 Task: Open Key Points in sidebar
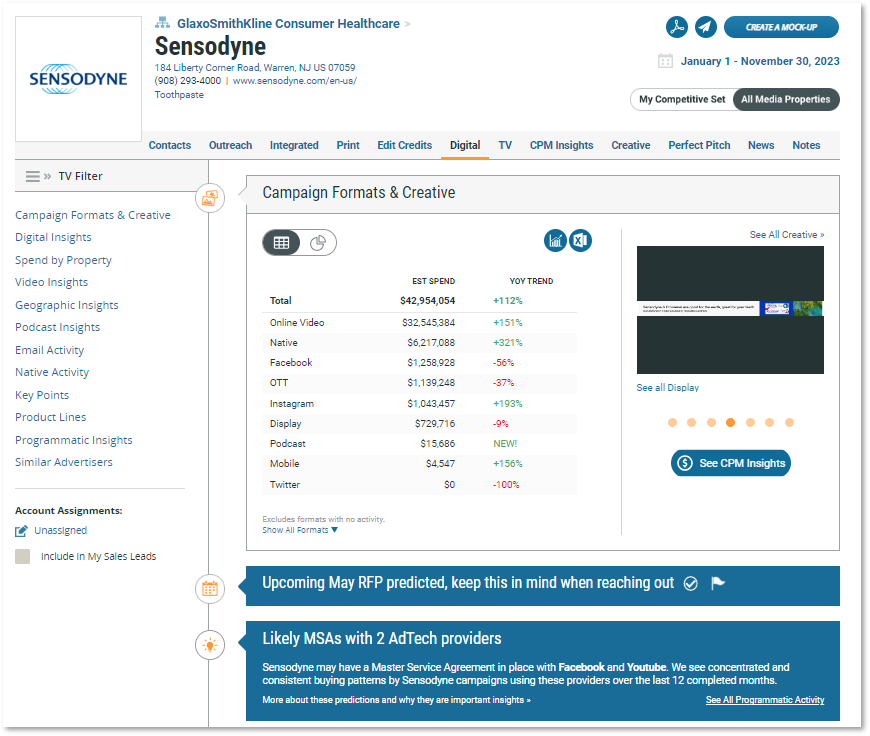pos(42,395)
